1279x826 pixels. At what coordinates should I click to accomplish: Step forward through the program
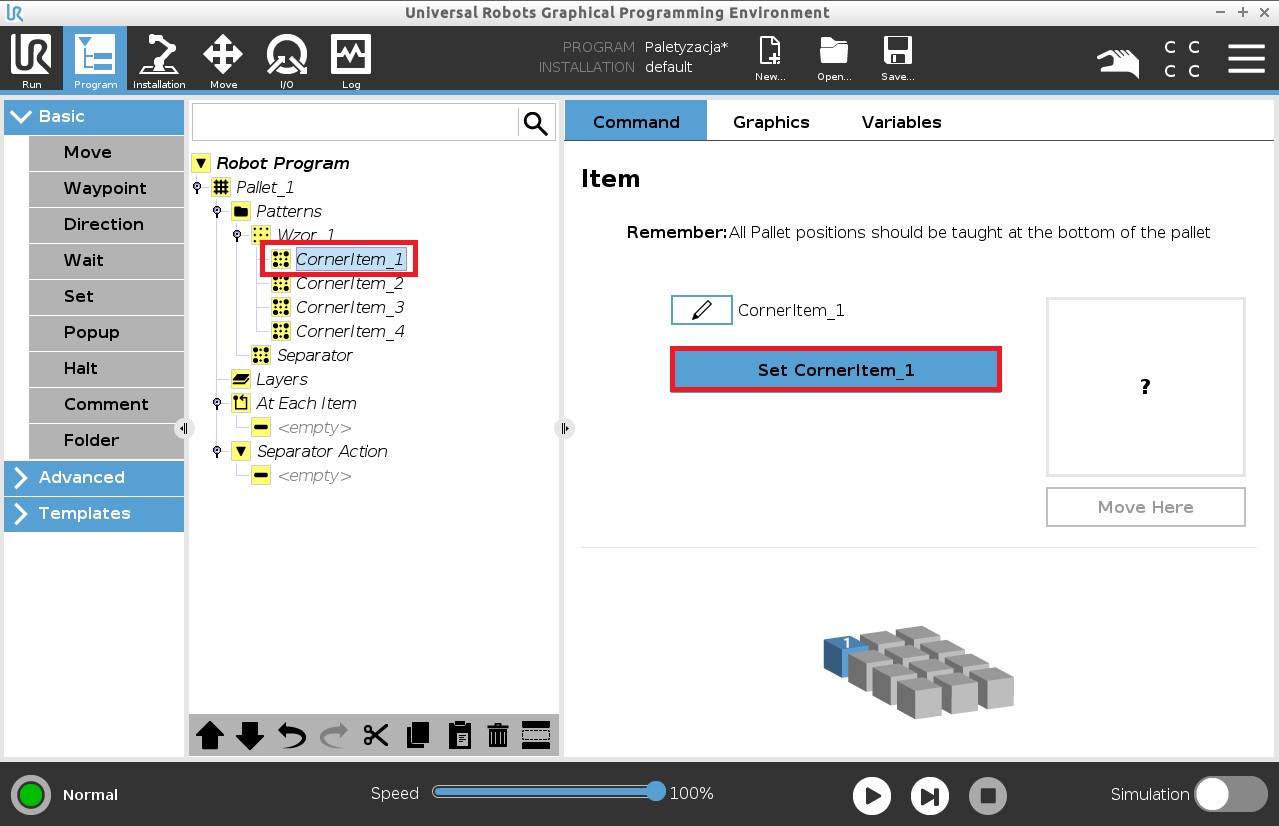[x=930, y=796]
